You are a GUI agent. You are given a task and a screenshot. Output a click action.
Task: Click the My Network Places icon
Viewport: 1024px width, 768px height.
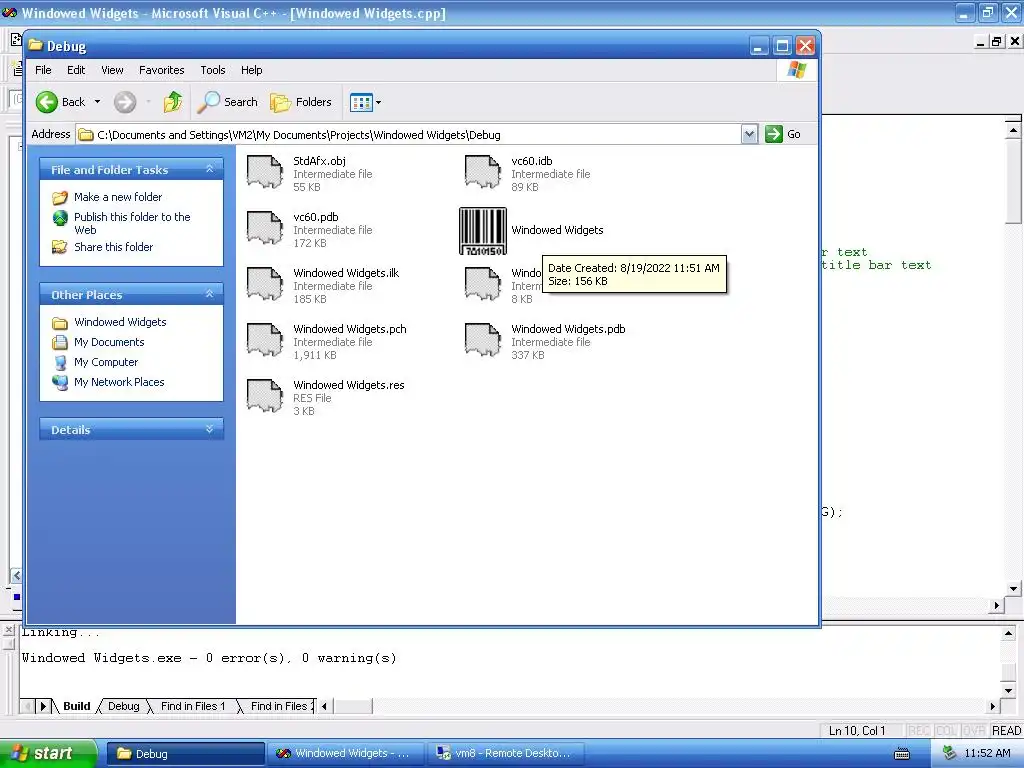60,382
